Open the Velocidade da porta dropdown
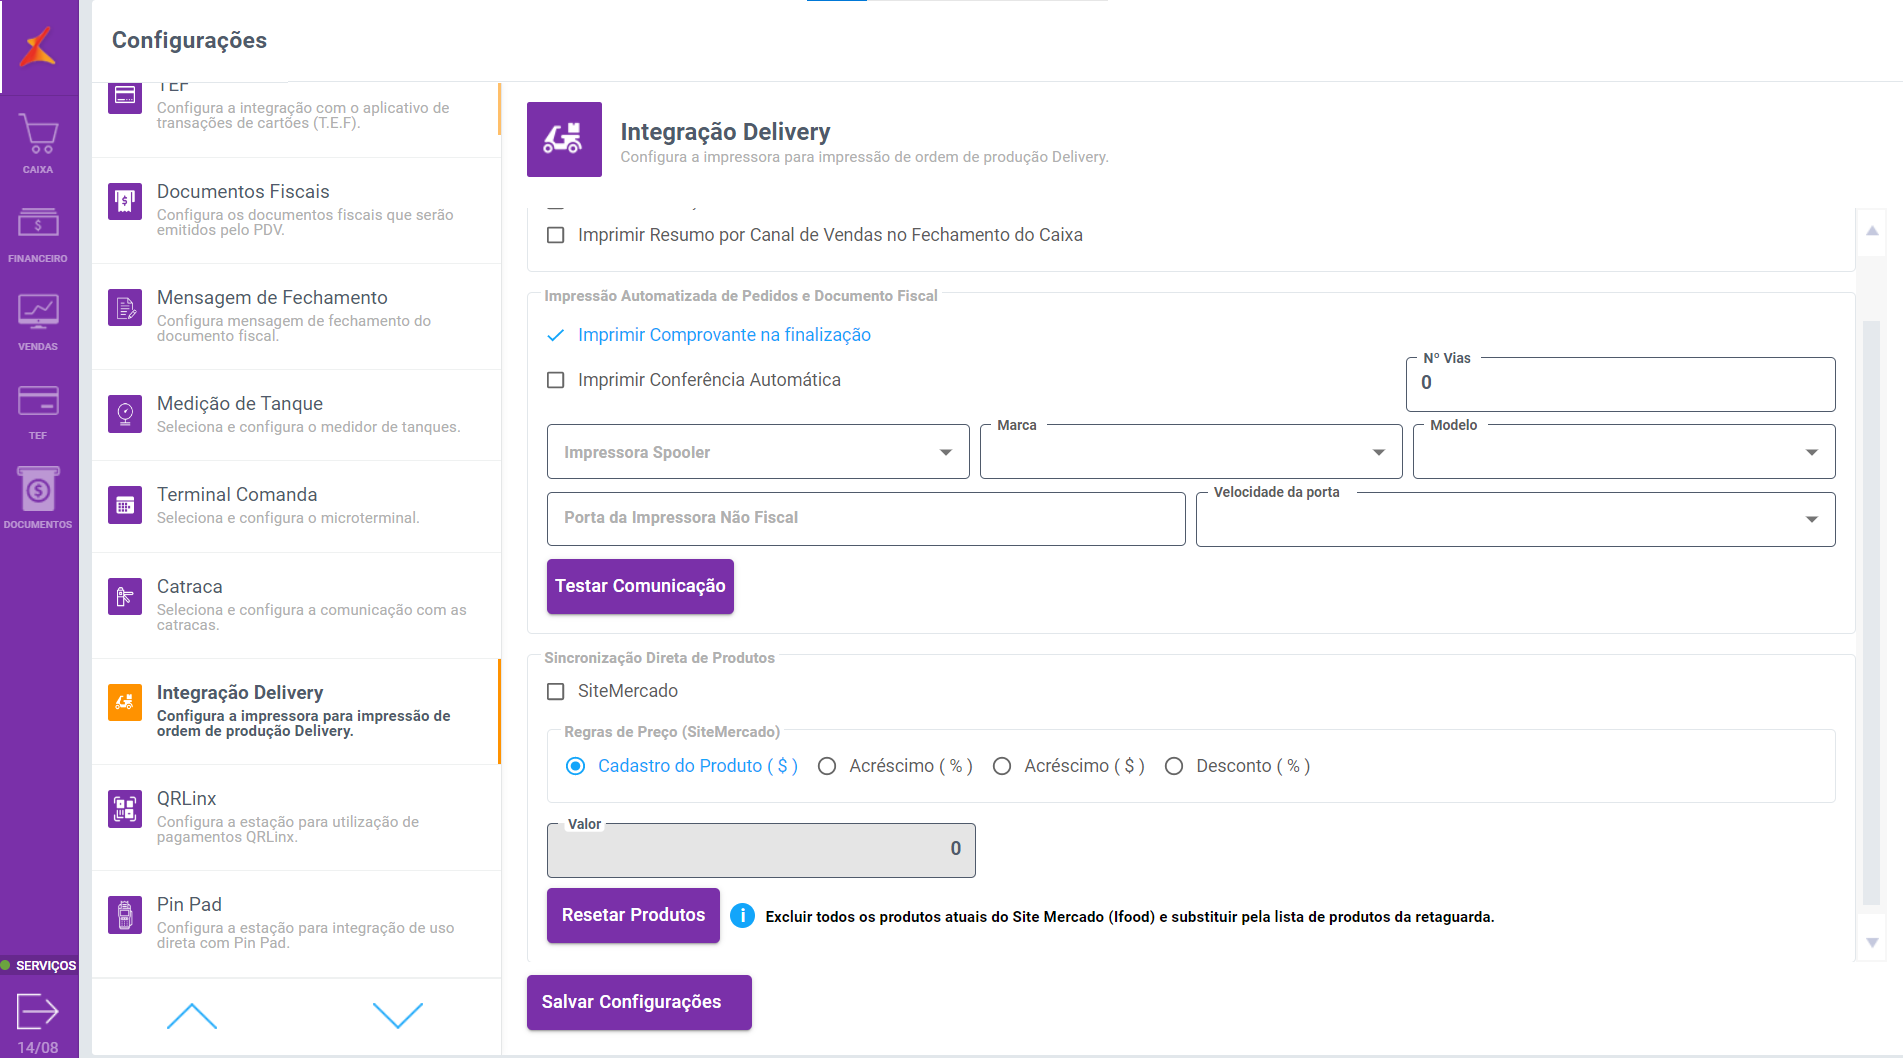Image resolution: width=1903 pixels, height=1058 pixels. click(x=1514, y=519)
